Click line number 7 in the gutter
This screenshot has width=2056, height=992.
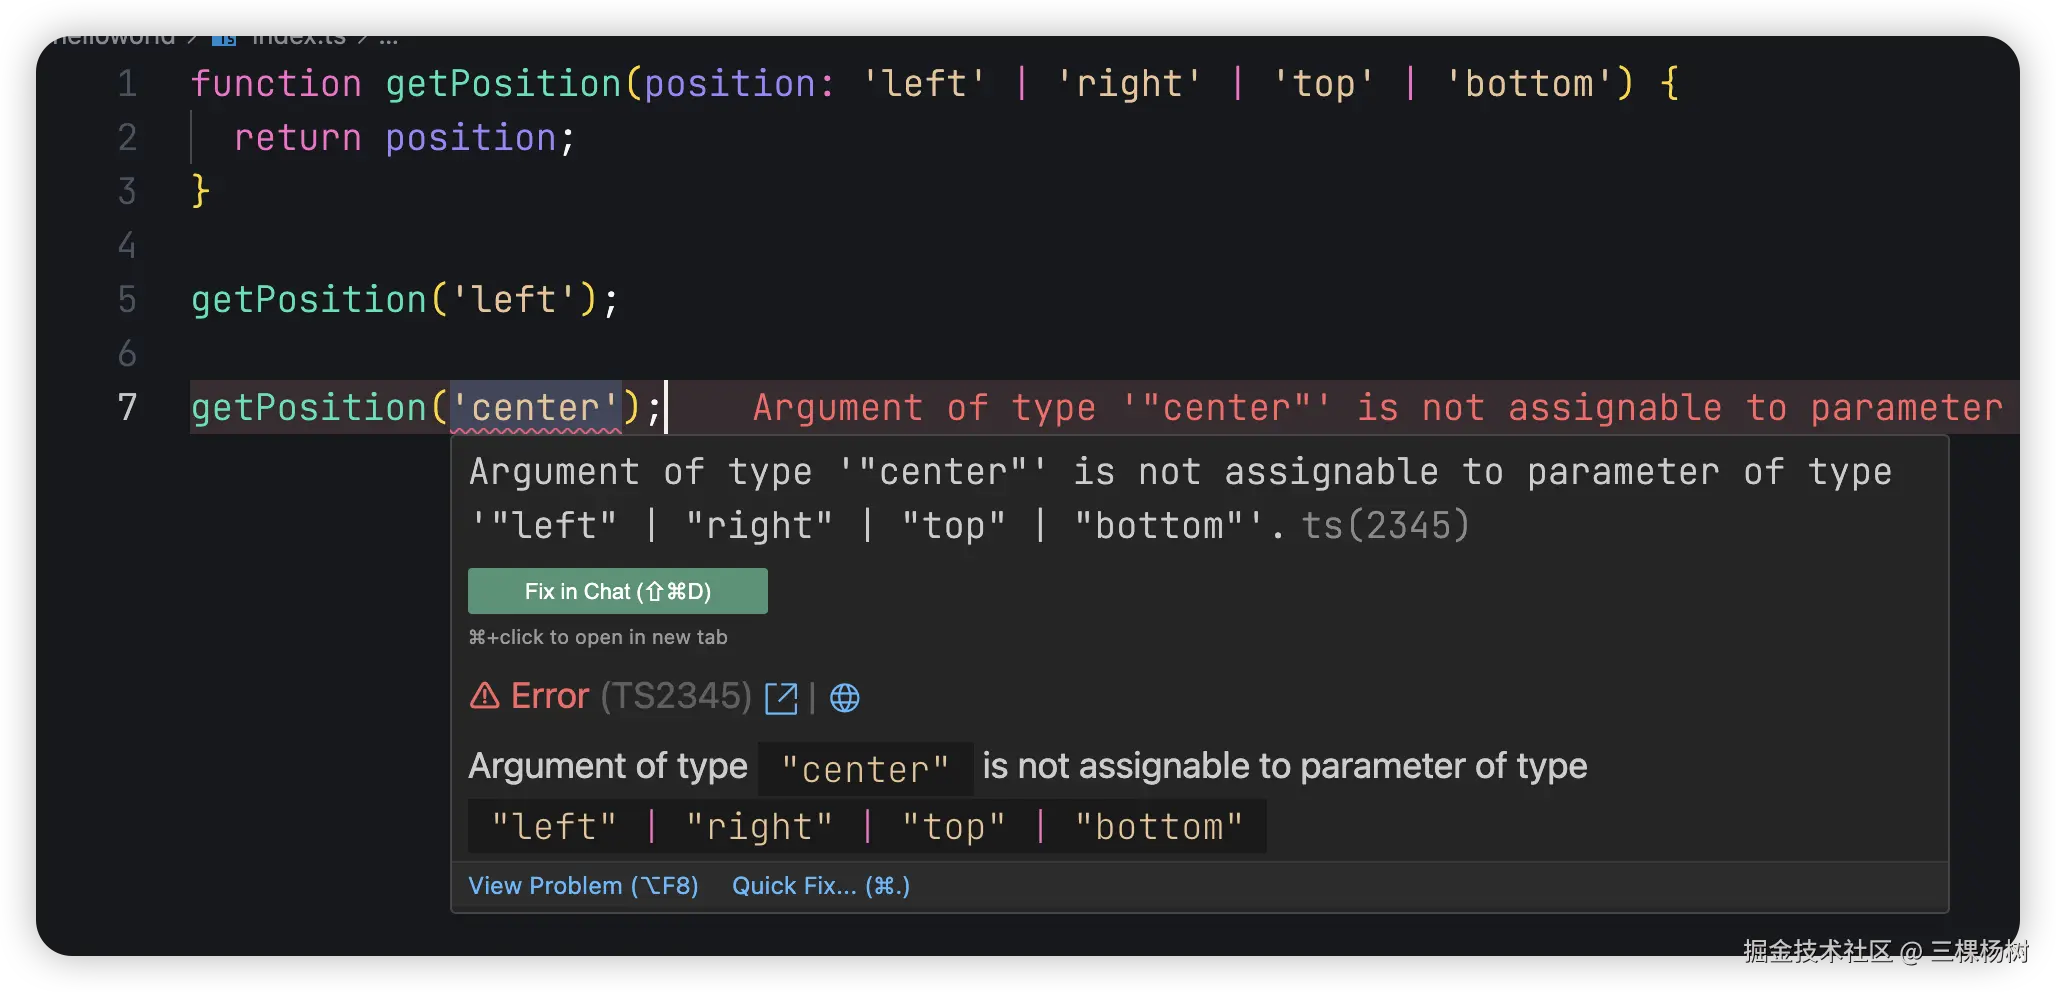(x=127, y=408)
